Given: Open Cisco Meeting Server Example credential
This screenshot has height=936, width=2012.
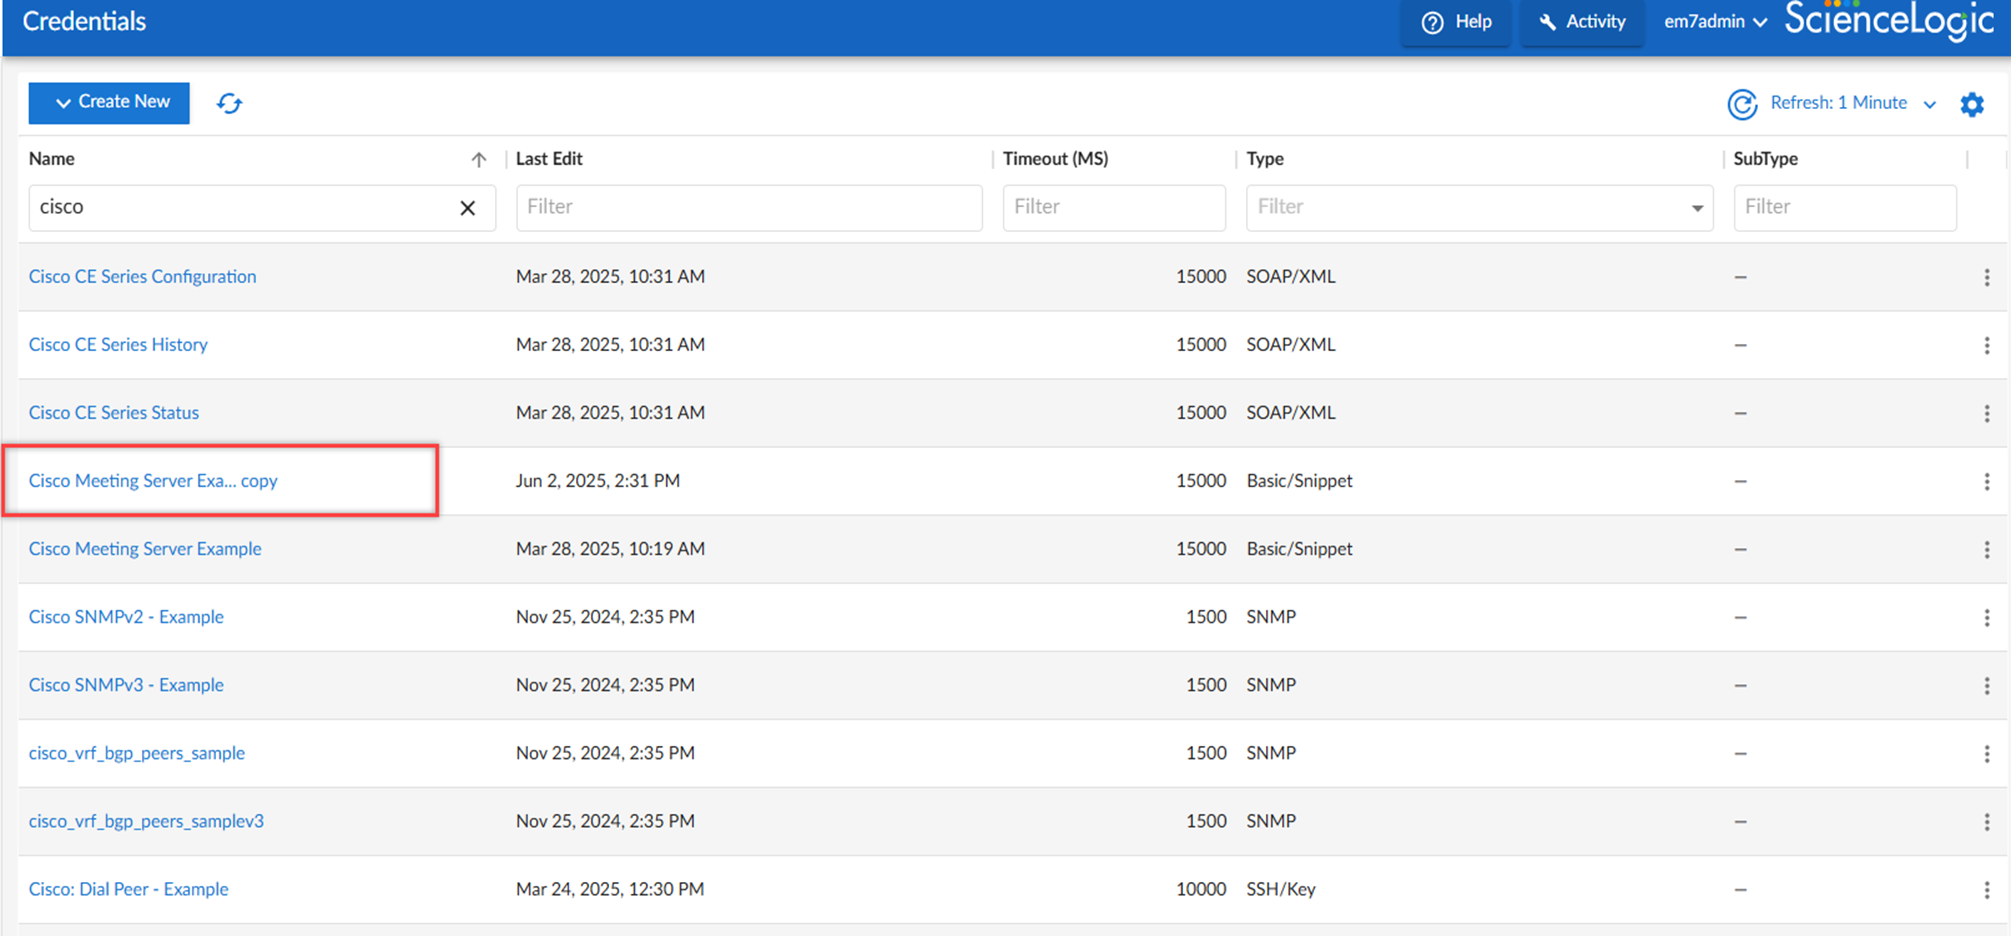Looking at the screenshot, I should click(x=145, y=548).
